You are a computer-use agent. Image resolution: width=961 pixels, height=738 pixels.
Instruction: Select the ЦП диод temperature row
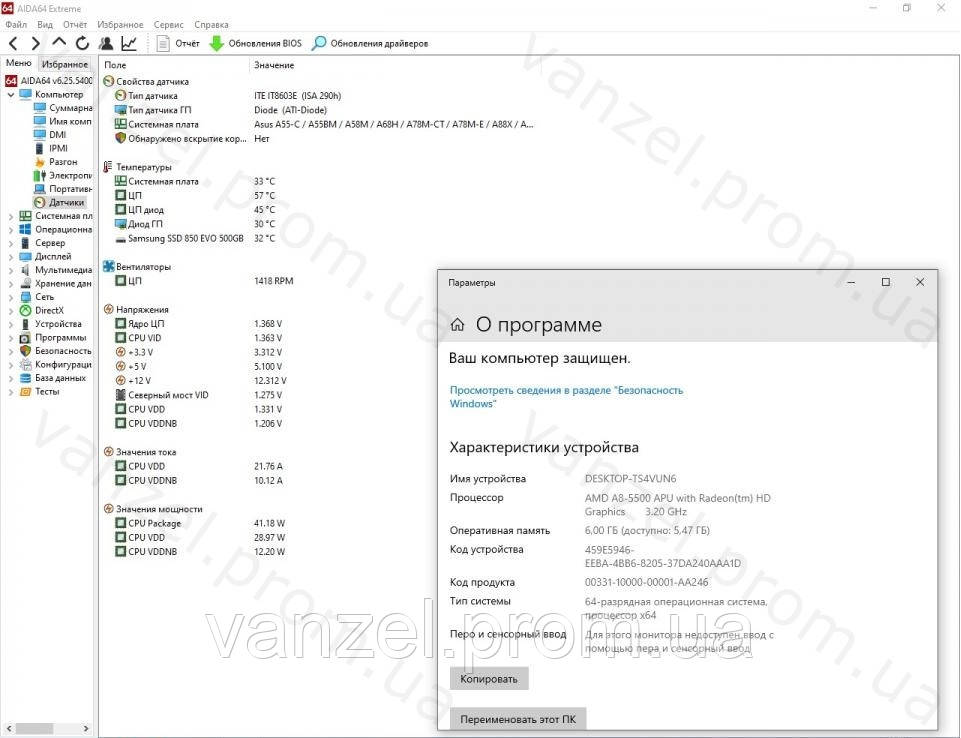195,210
